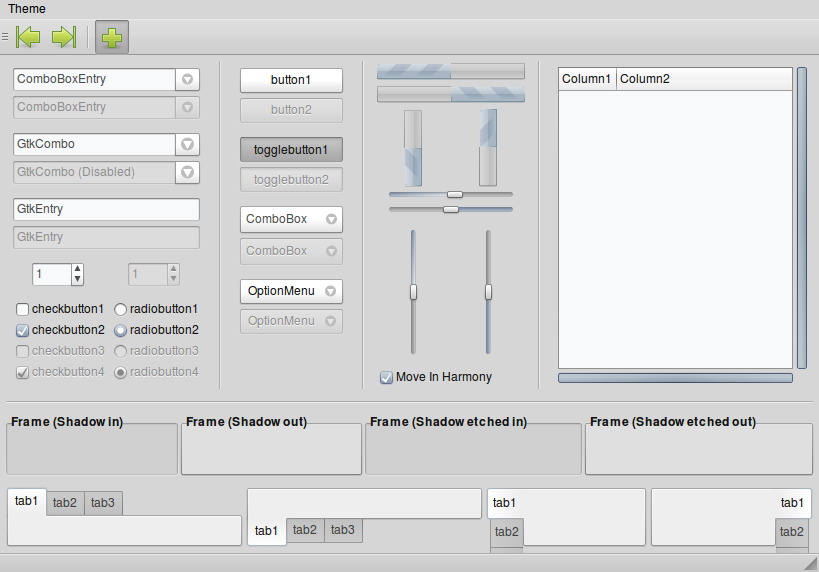Select tab1 in the top-tabbed notebook
This screenshot has width=819, height=572.
pos(27,501)
